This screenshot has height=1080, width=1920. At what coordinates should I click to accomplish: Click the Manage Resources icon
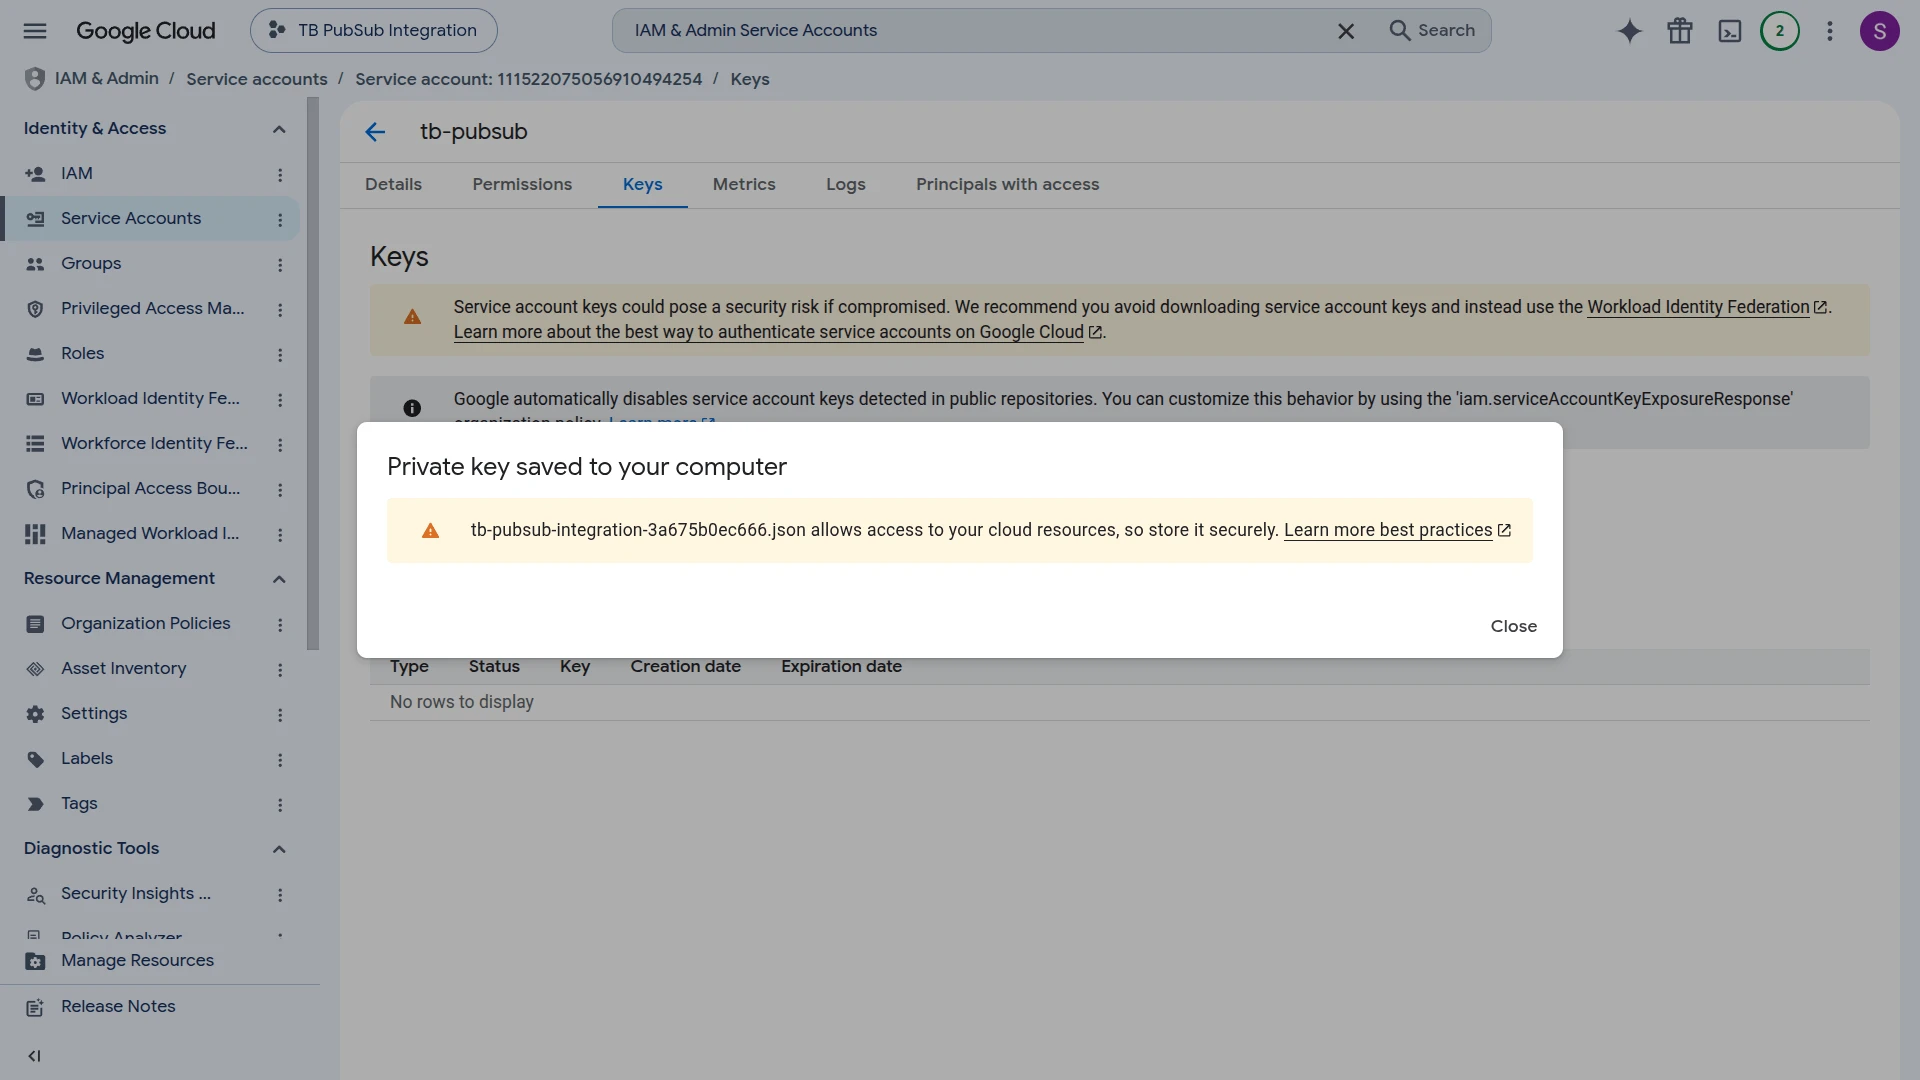pos(35,961)
